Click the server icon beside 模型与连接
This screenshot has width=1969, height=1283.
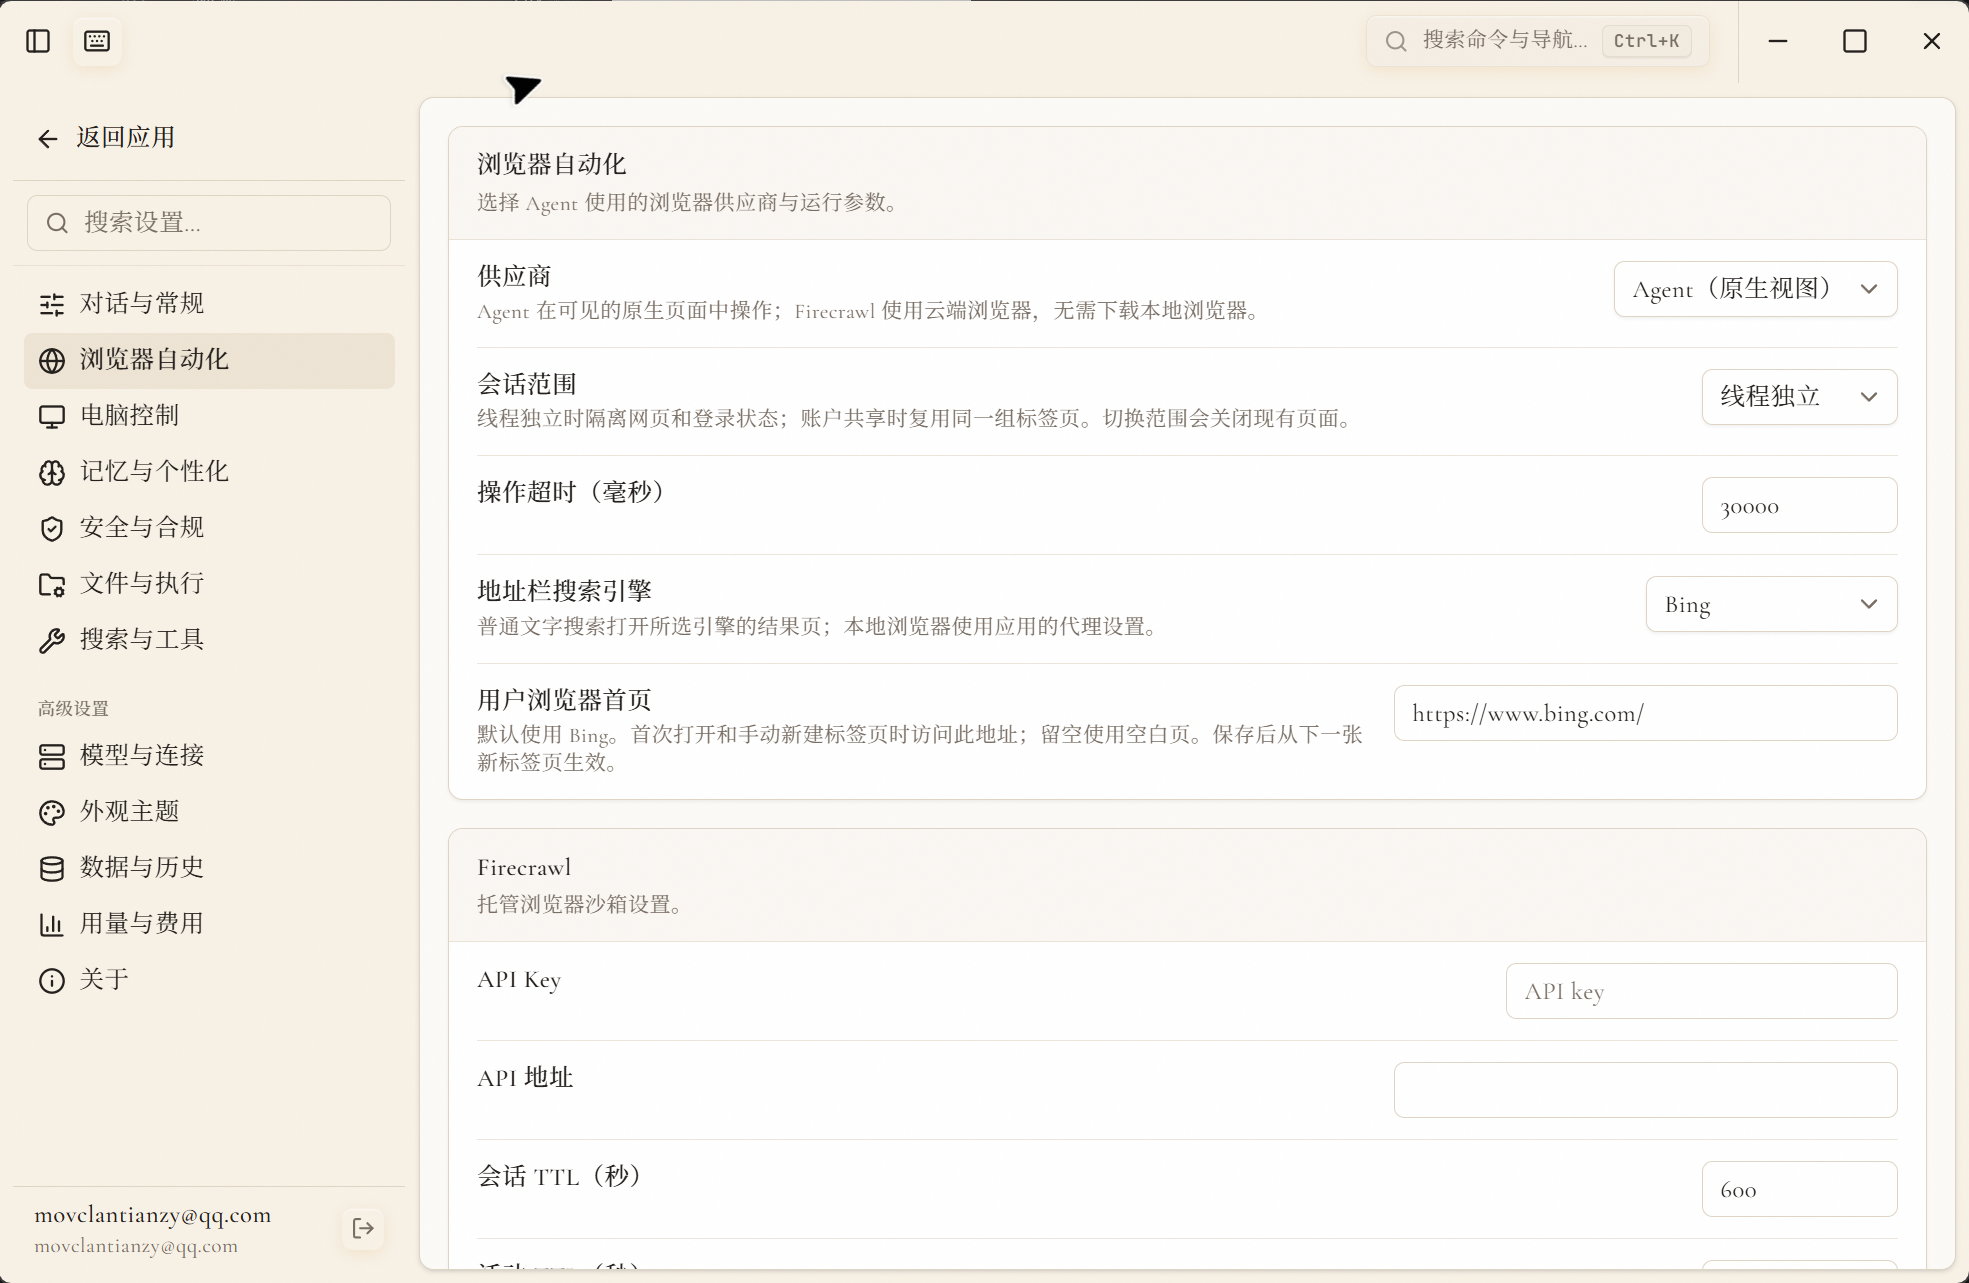[x=52, y=756]
